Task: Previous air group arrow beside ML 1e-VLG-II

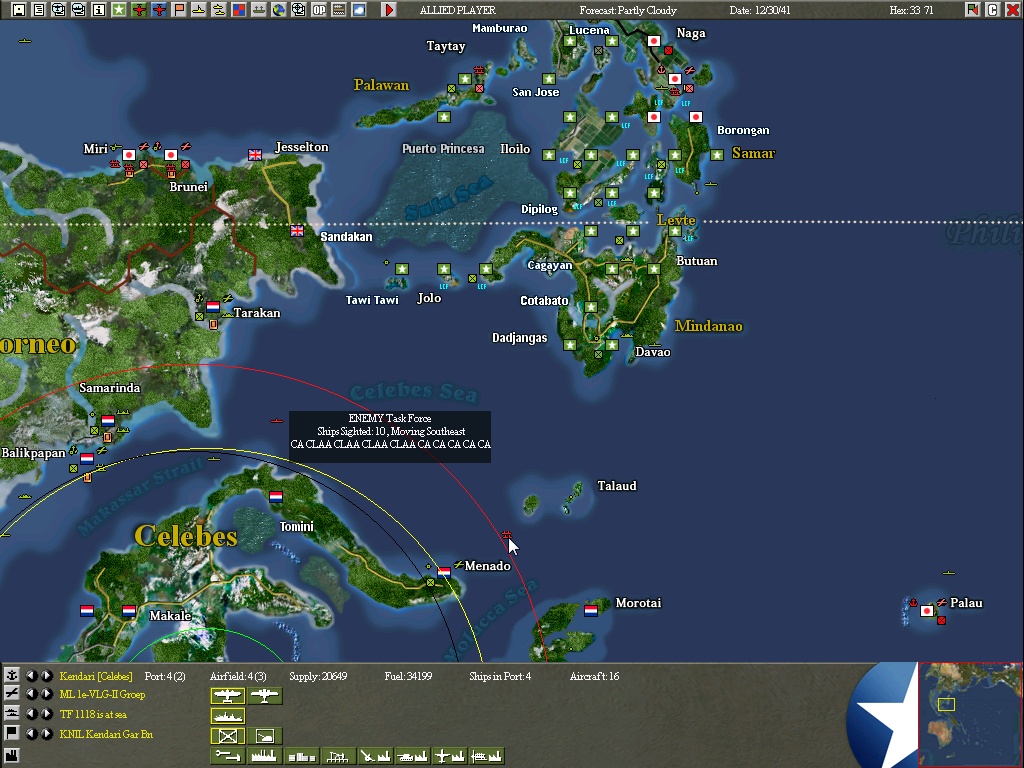Action: pyautogui.click(x=31, y=694)
